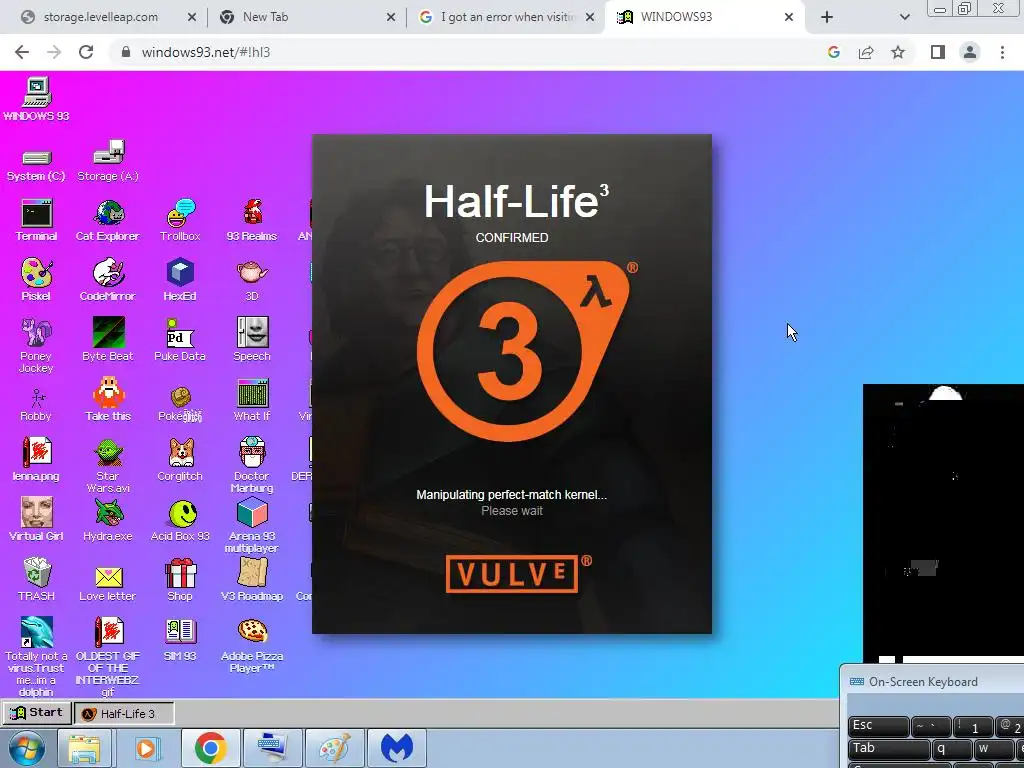1024x768 pixels.
Task: Open the lenna.png image file
Action: (x=36, y=460)
